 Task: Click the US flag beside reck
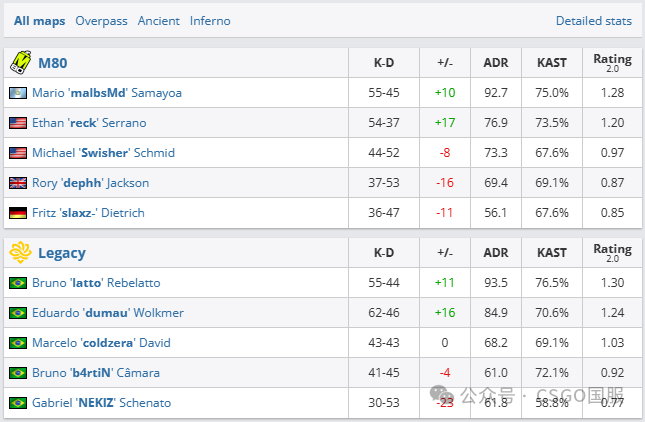click(18, 123)
